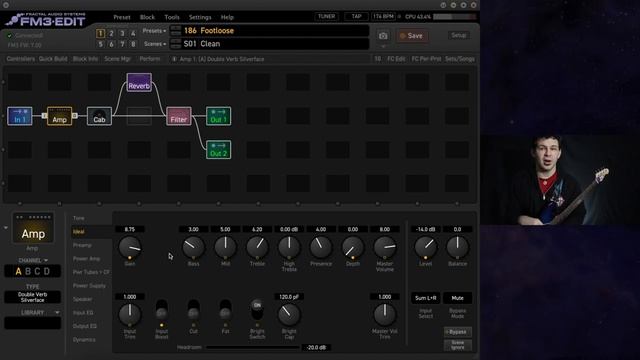Select the Amp block in the grid
The height and width of the screenshot is (360, 640).
coord(60,116)
